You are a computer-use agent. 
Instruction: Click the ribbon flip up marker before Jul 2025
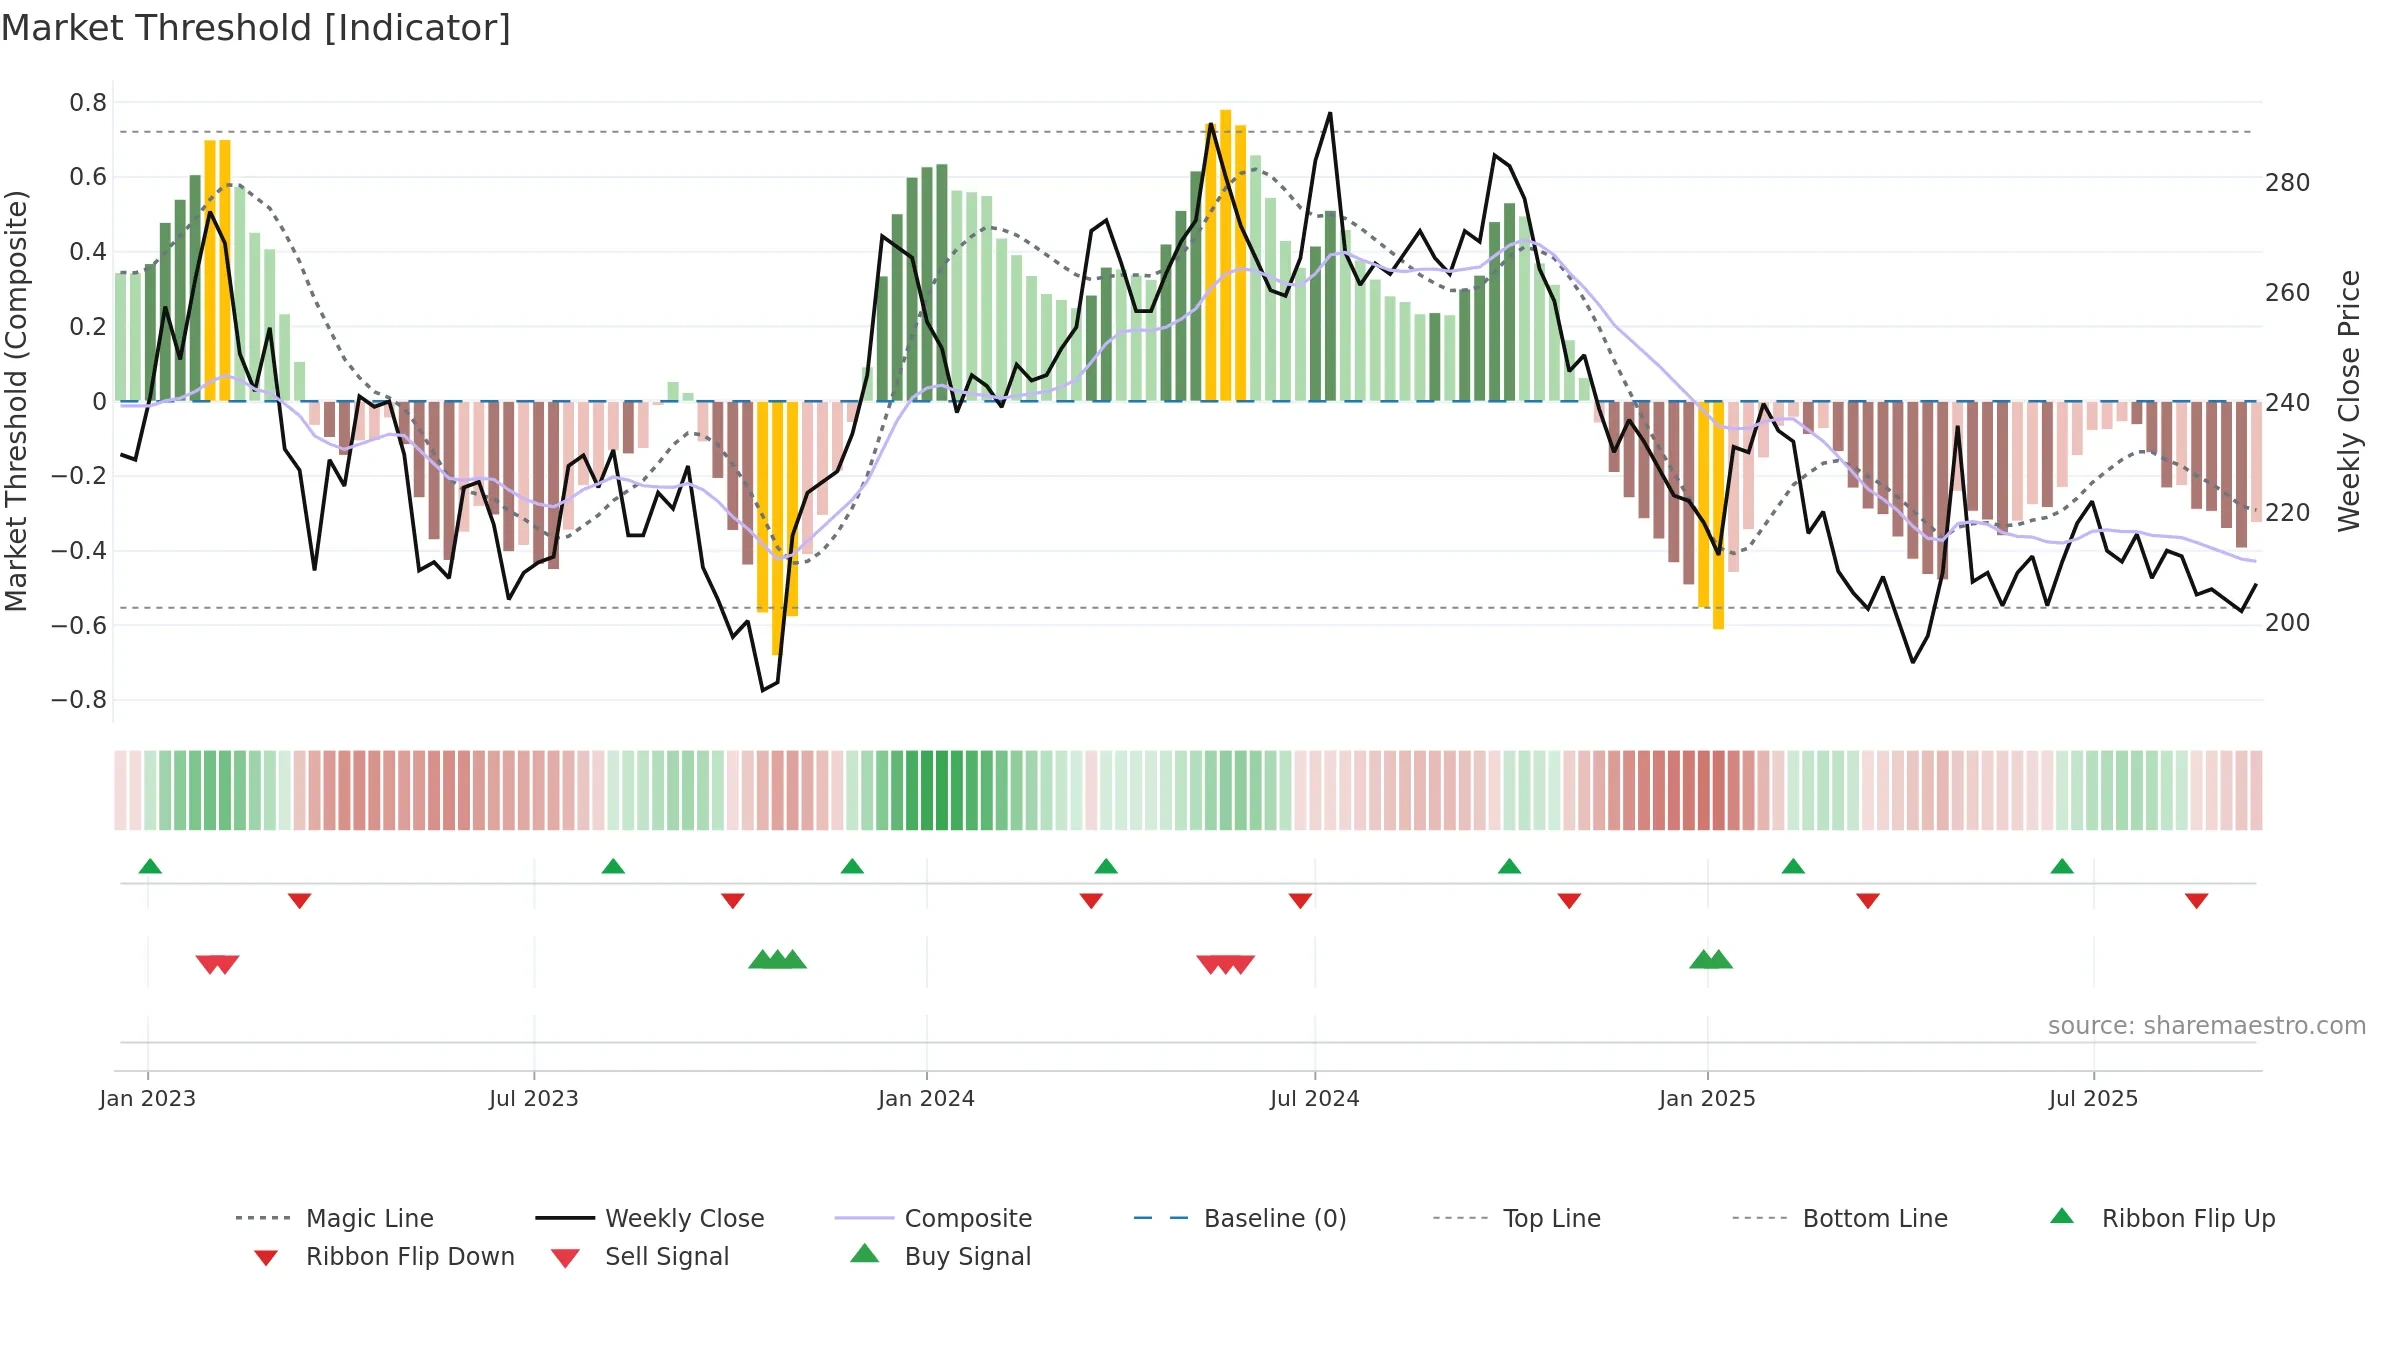click(x=2062, y=866)
